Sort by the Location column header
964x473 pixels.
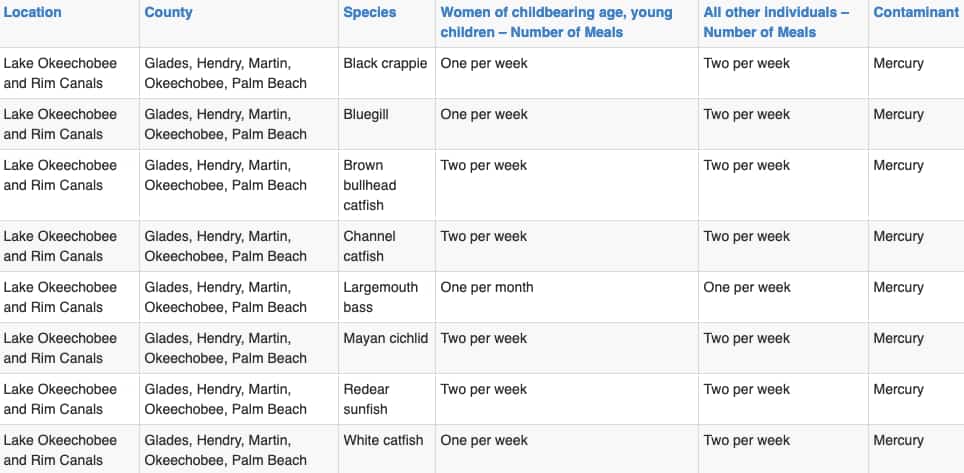[x=33, y=12]
